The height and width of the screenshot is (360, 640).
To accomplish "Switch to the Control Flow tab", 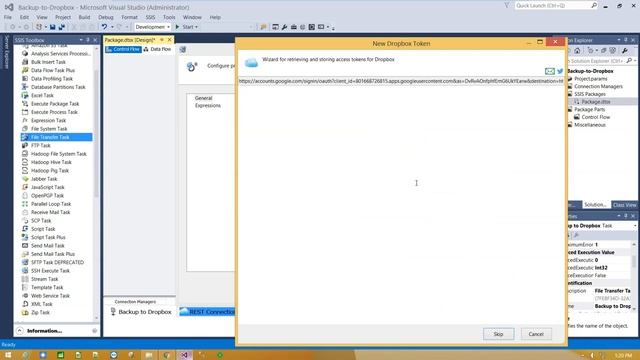I will 123,49.
